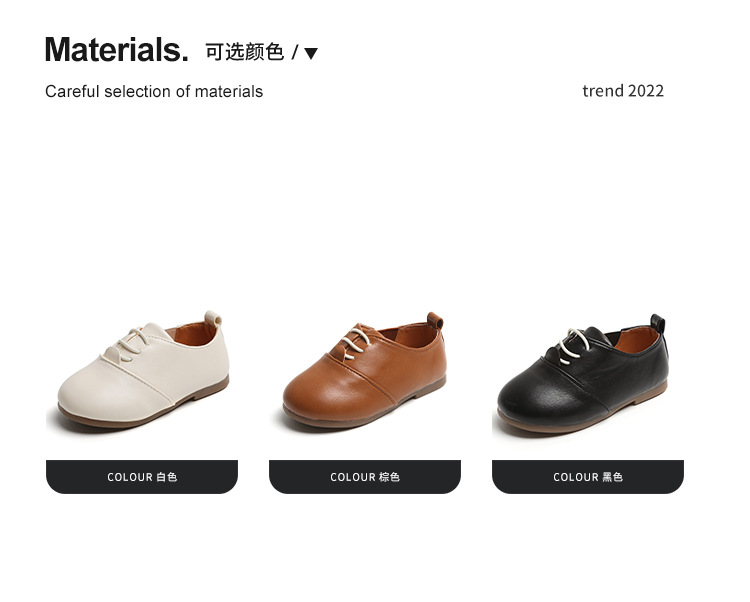Select the COLOUR 白色 button

(x=142, y=477)
